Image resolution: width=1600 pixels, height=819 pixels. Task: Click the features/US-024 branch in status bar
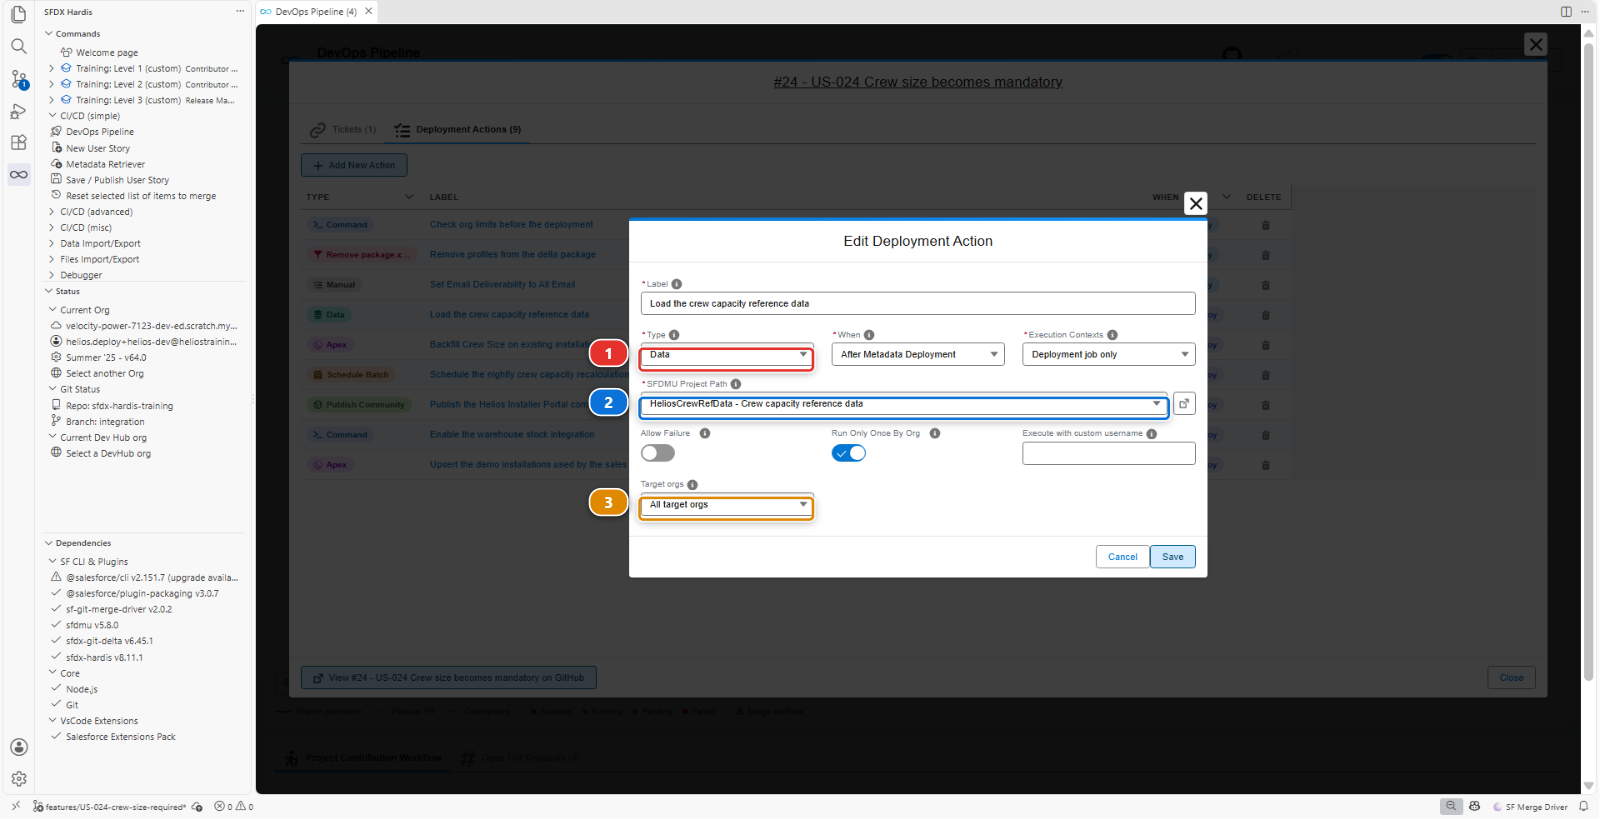[x=110, y=807]
